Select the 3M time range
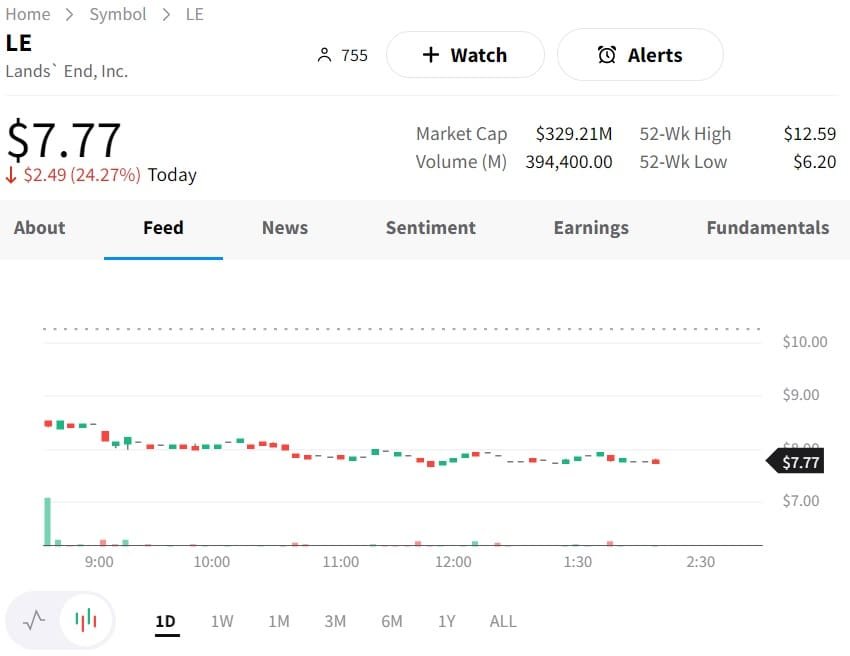 (335, 621)
